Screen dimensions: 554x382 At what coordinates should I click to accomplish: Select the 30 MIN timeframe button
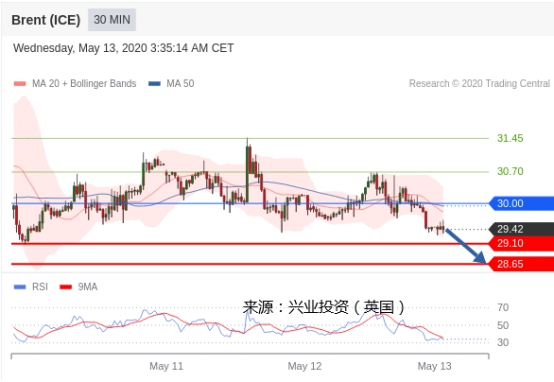(112, 20)
